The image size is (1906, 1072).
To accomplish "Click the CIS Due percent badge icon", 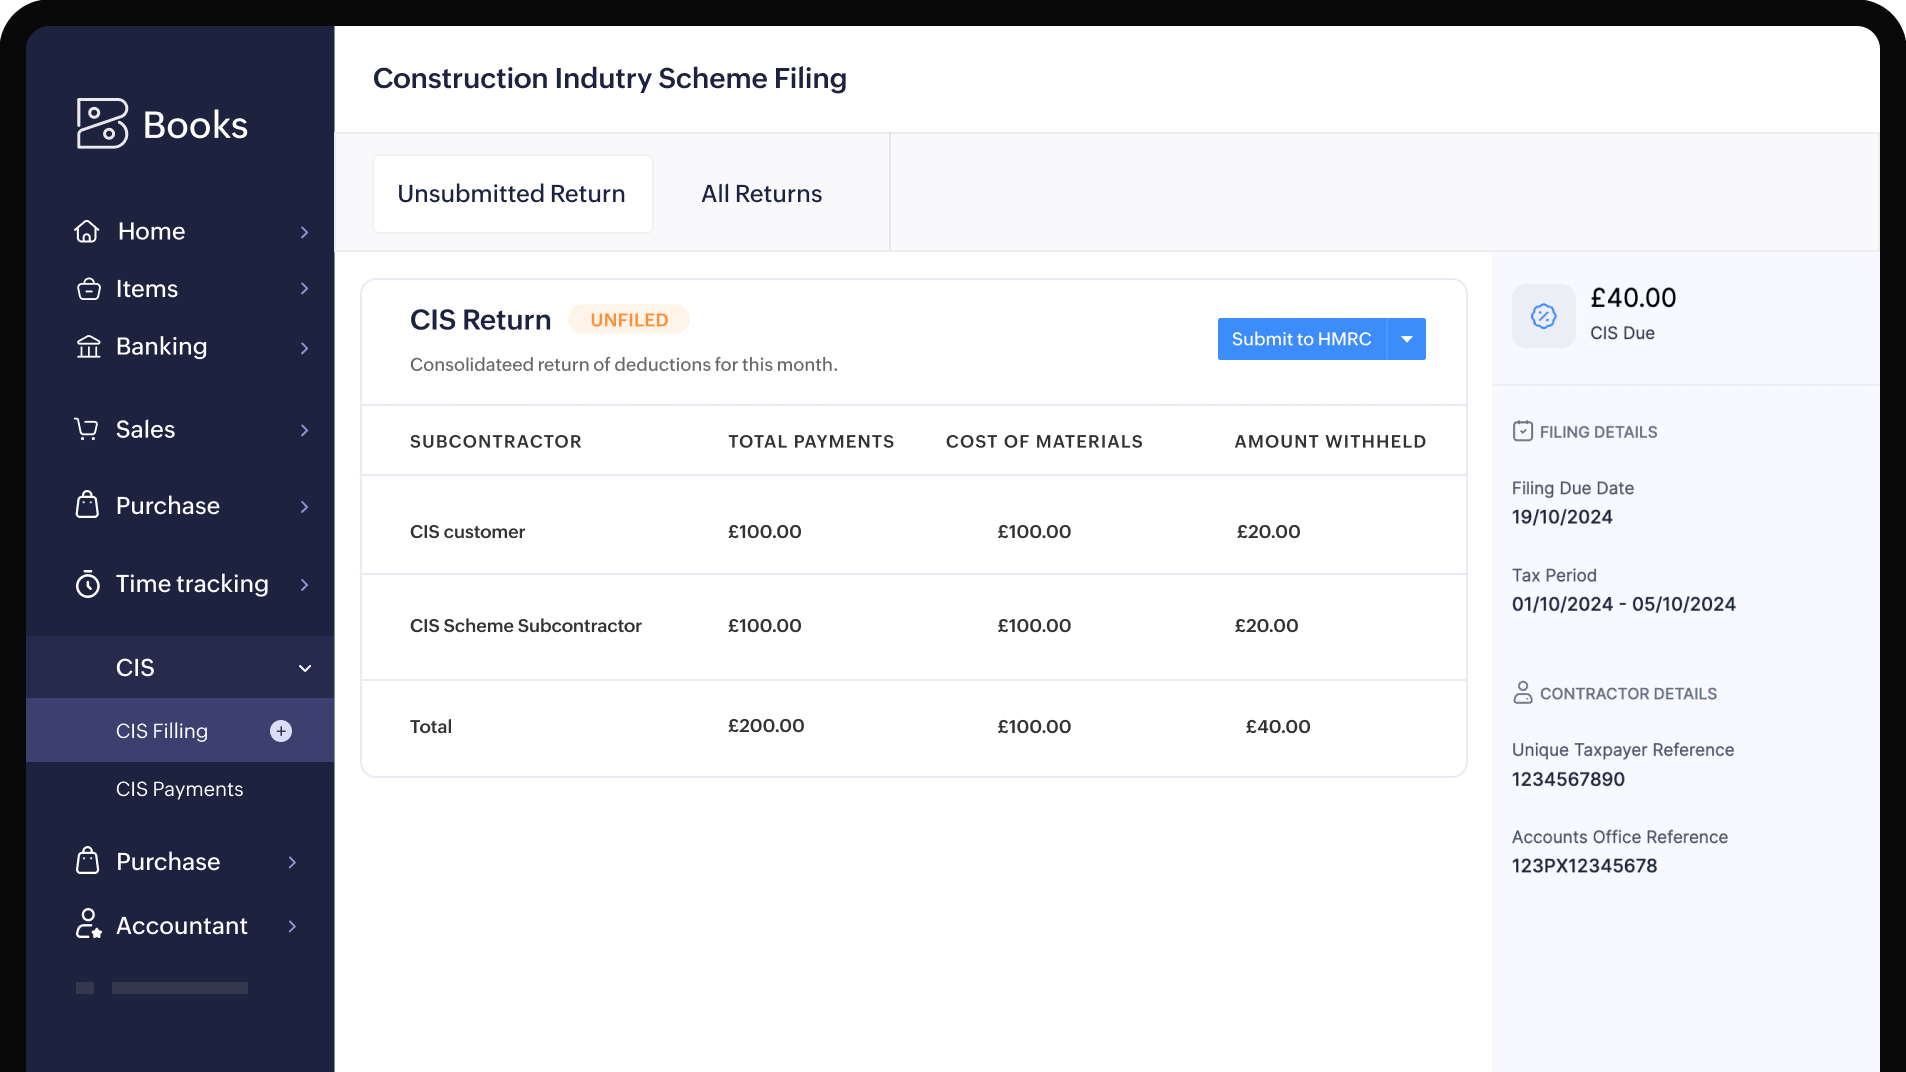I will 1543,316.
